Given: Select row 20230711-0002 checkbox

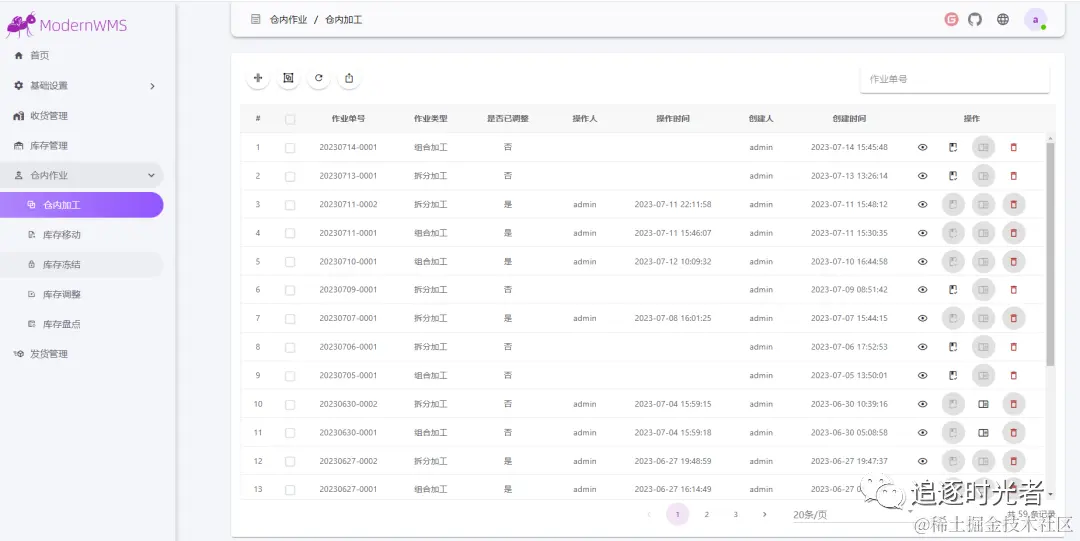Looking at the screenshot, I should [290, 205].
